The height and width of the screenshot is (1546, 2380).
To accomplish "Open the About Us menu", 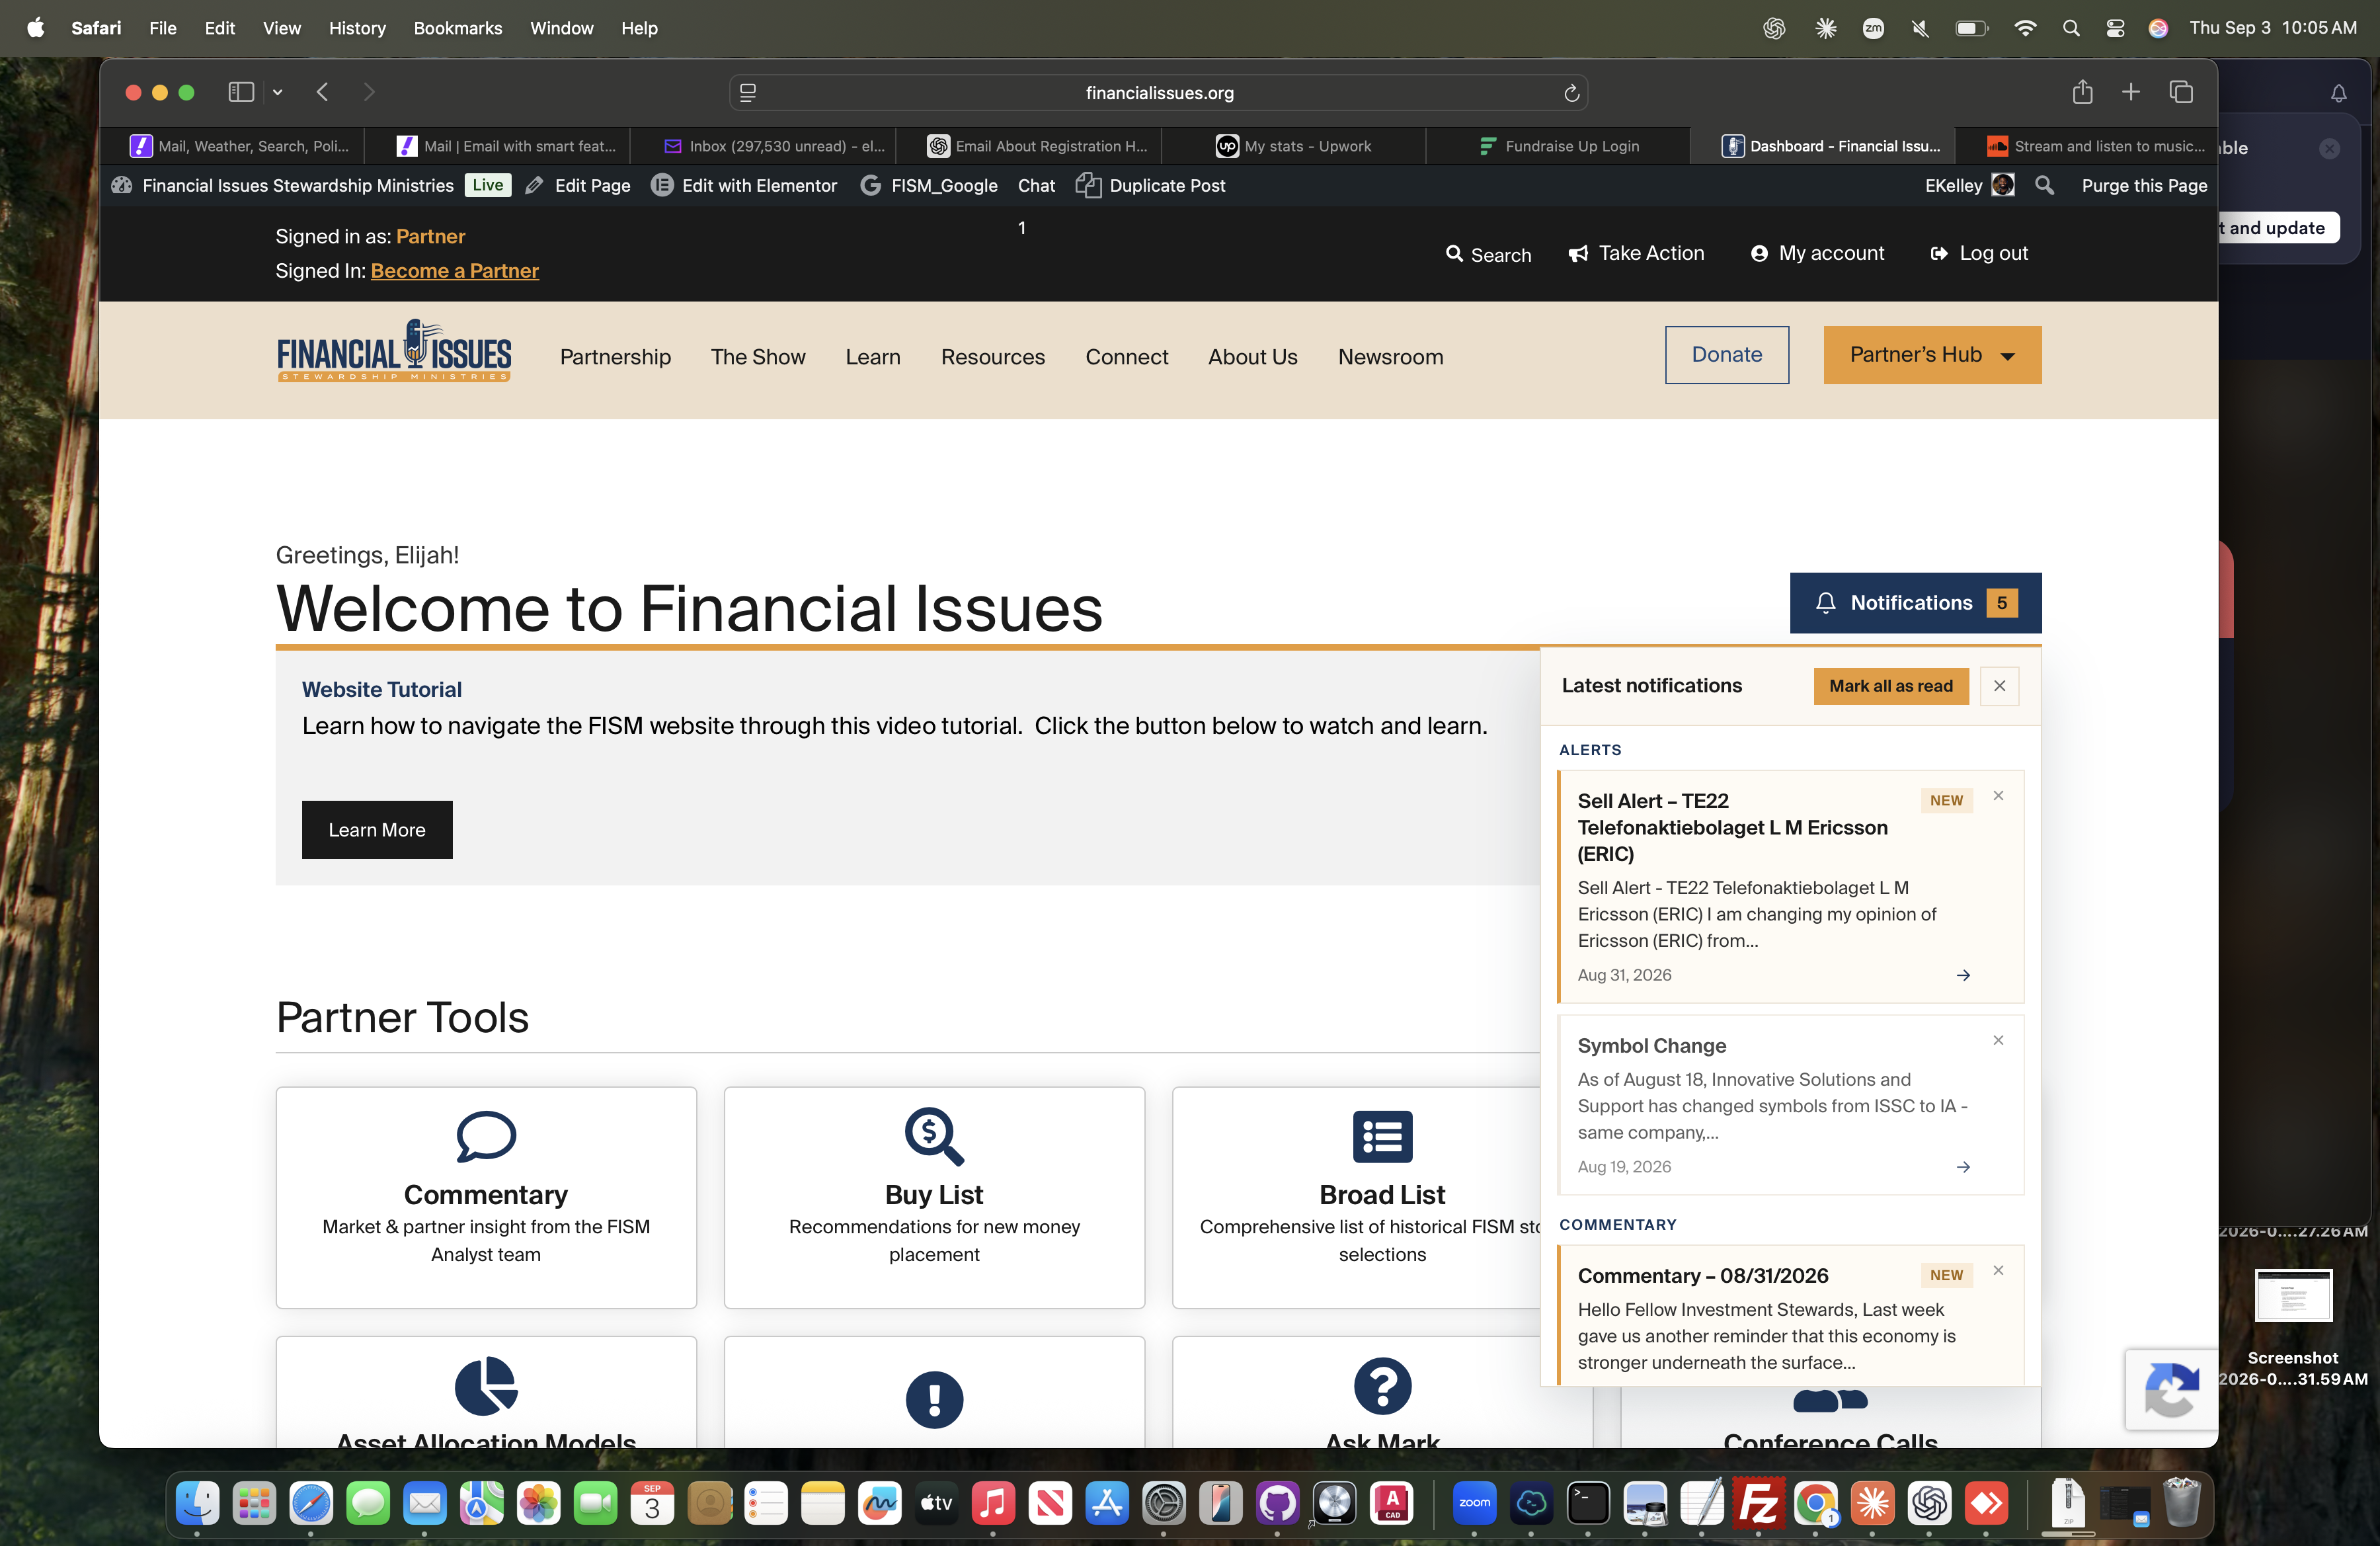I will tap(1252, 356).
